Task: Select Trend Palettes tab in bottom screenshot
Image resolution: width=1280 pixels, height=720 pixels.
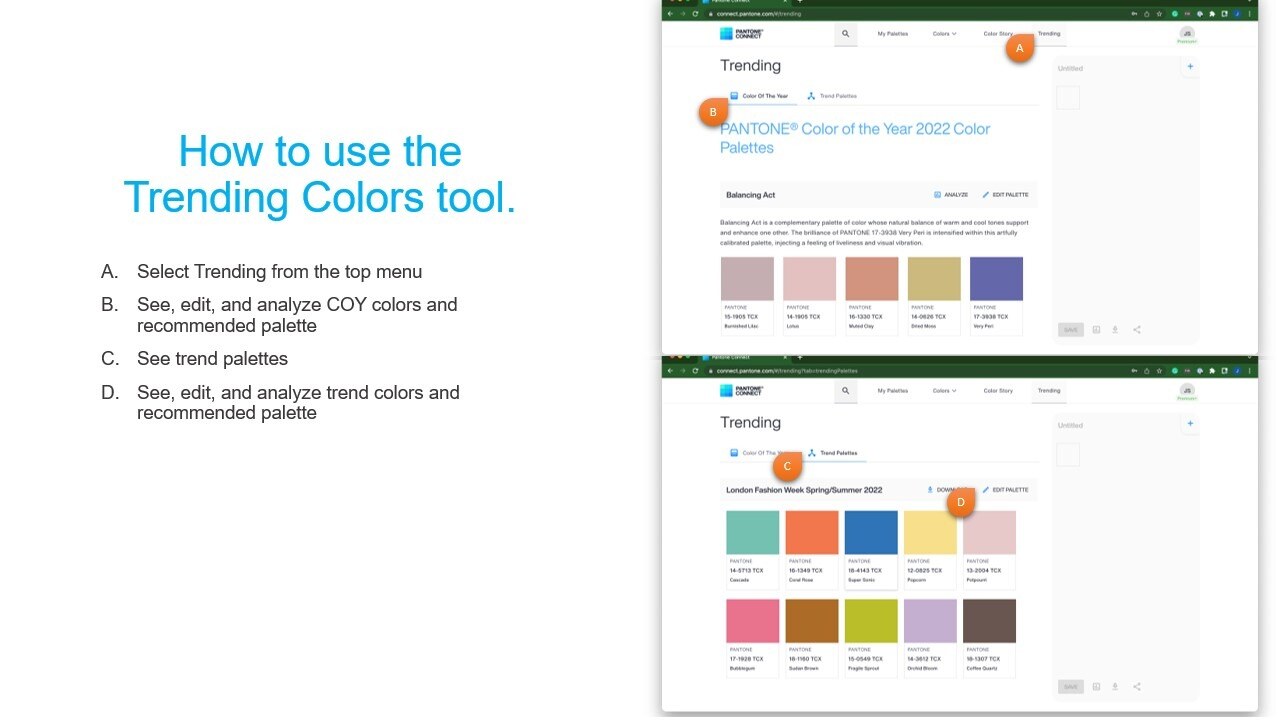Action: 832,453
